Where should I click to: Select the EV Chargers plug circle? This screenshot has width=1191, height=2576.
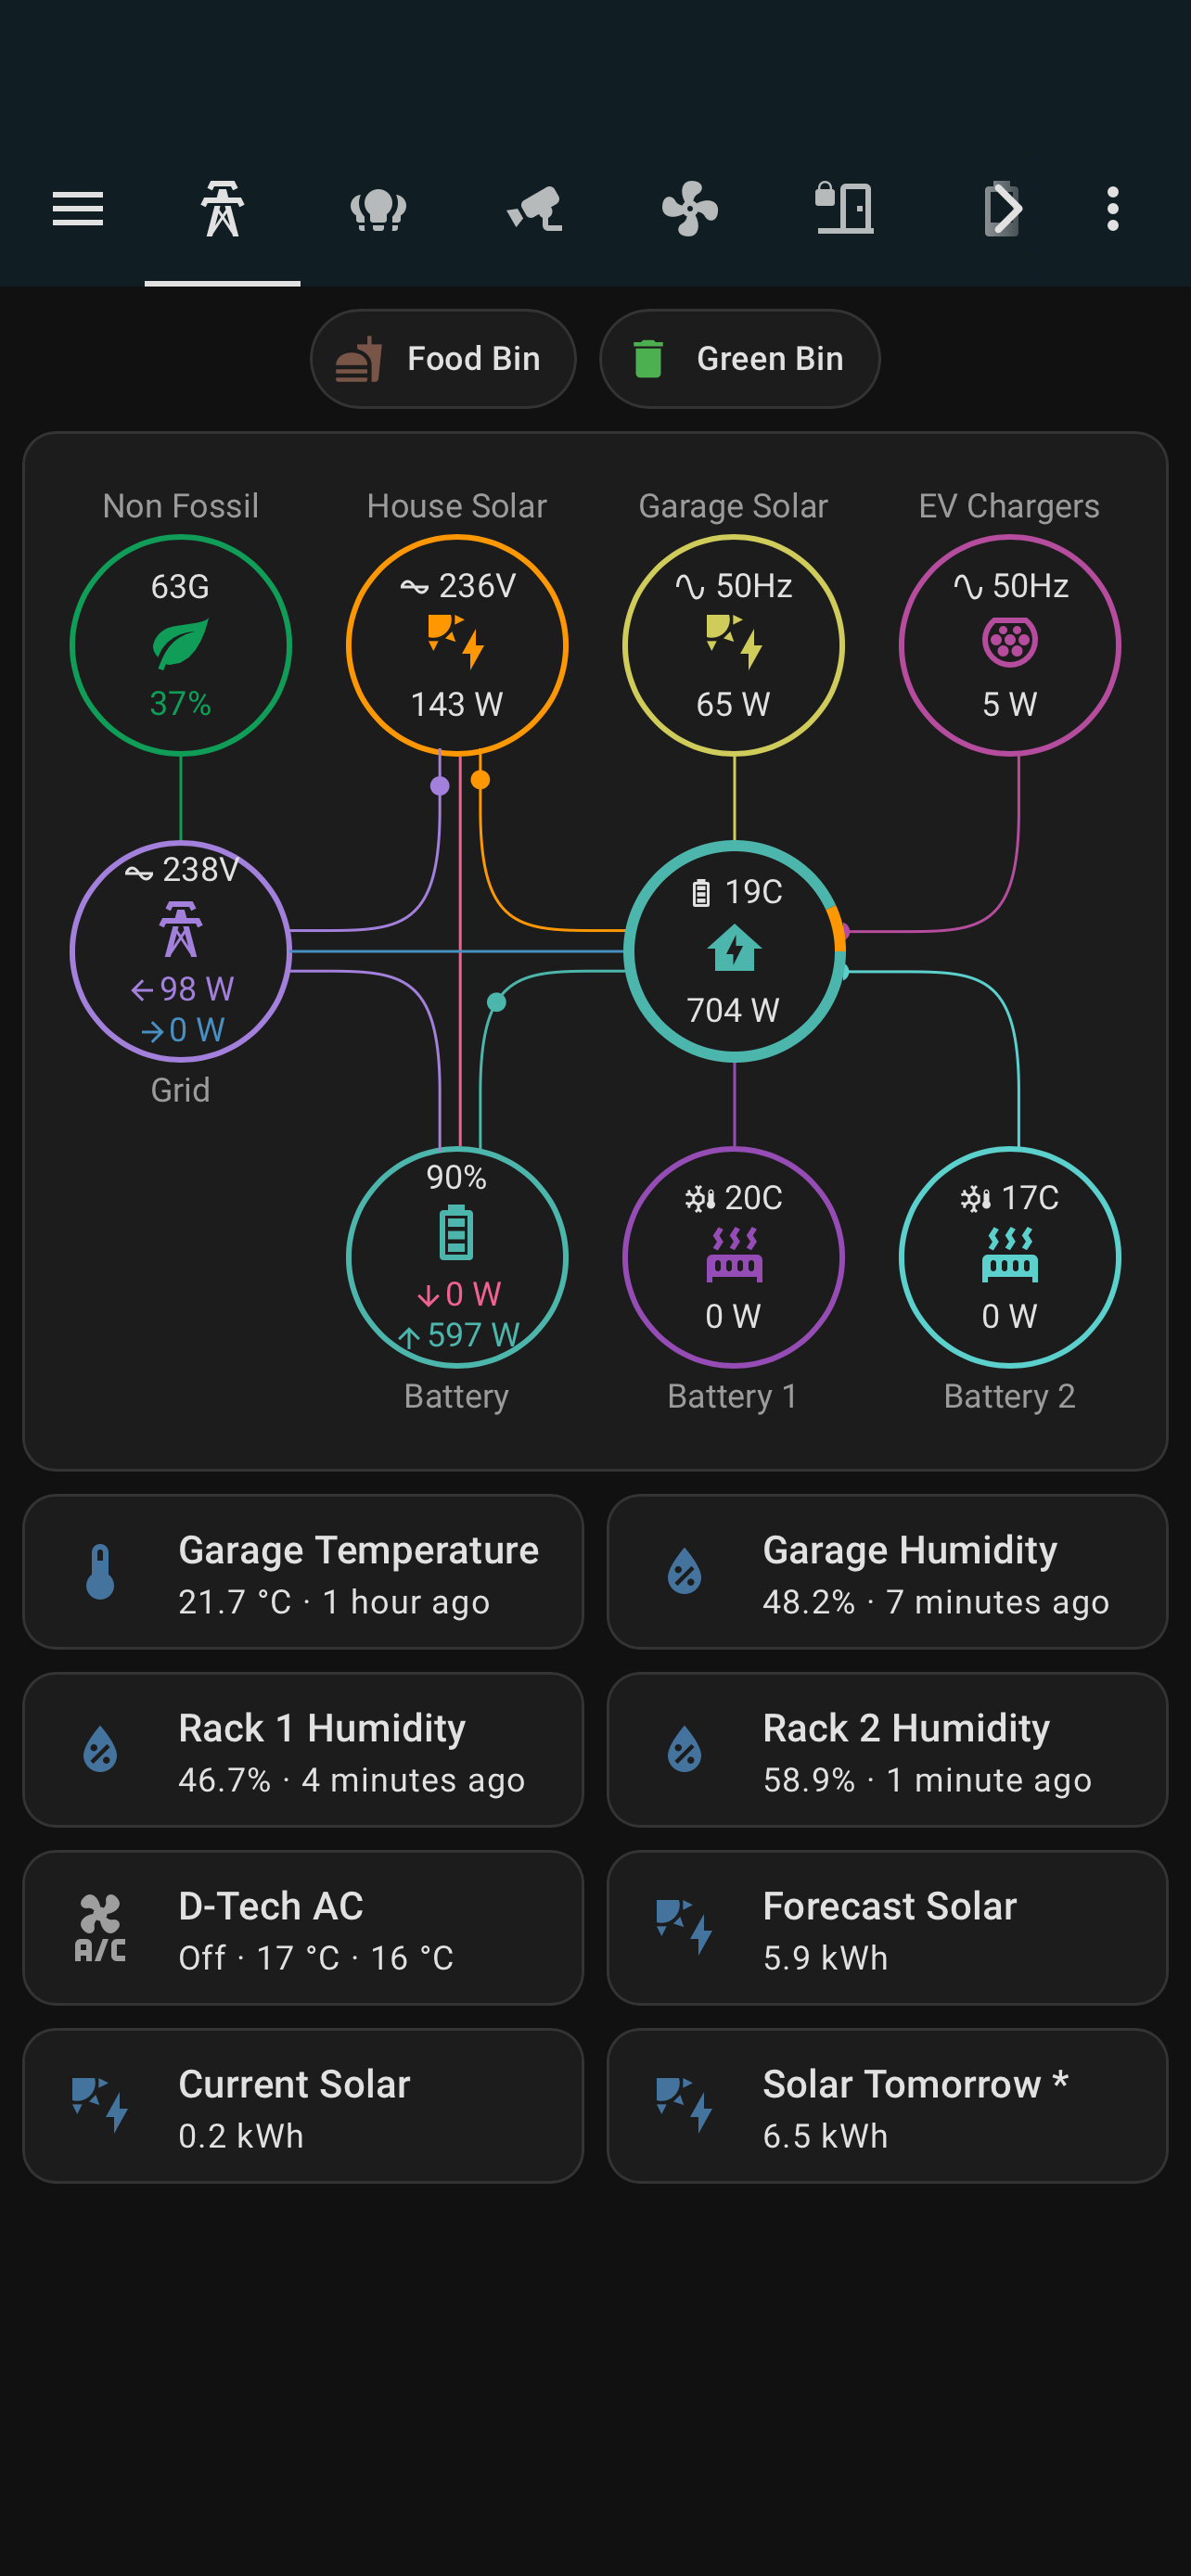point(1009,645)
